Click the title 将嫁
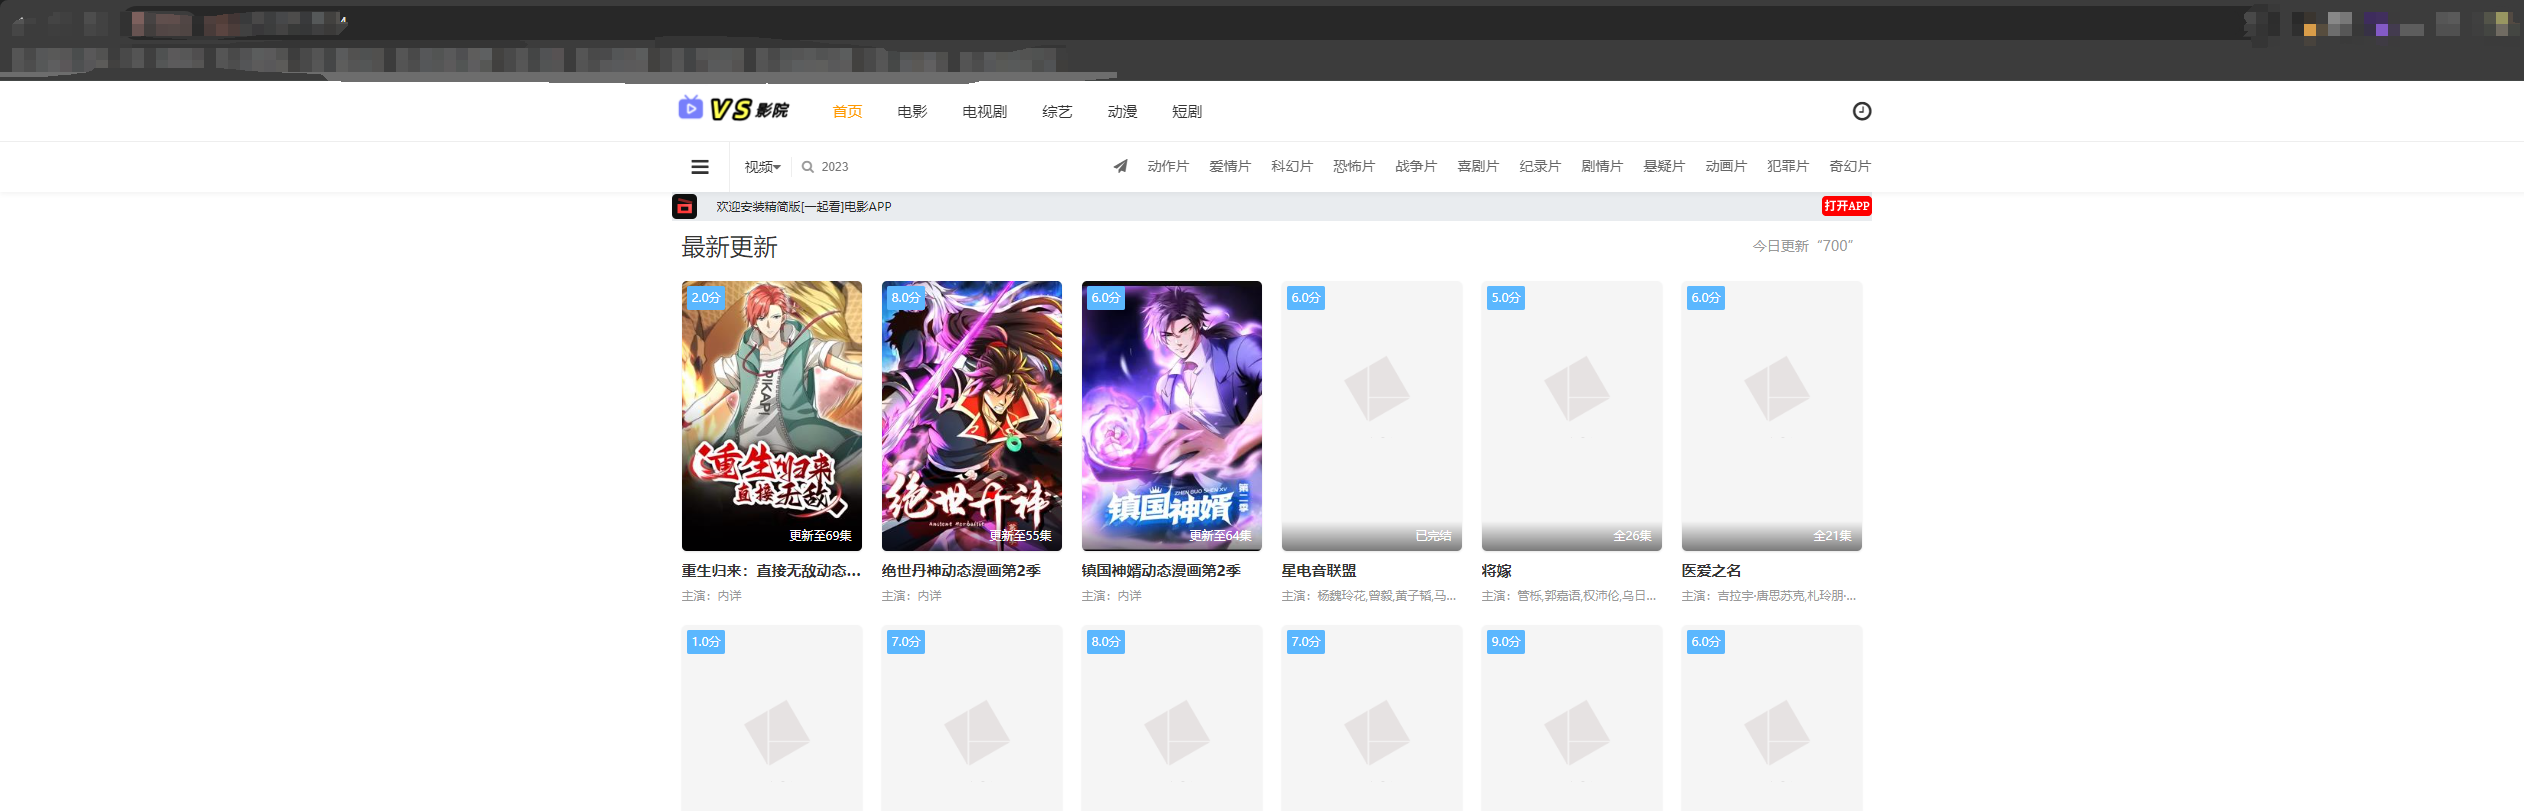 click(x=1497, y=571)
